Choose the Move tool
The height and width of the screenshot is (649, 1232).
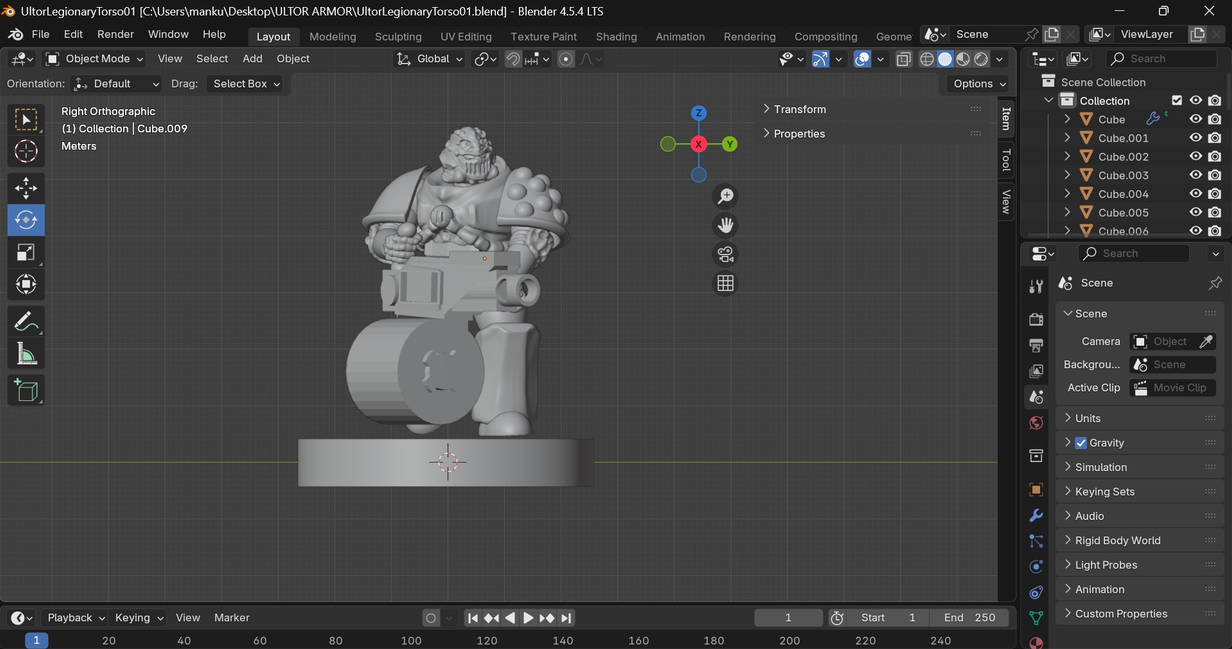point(26,188)
